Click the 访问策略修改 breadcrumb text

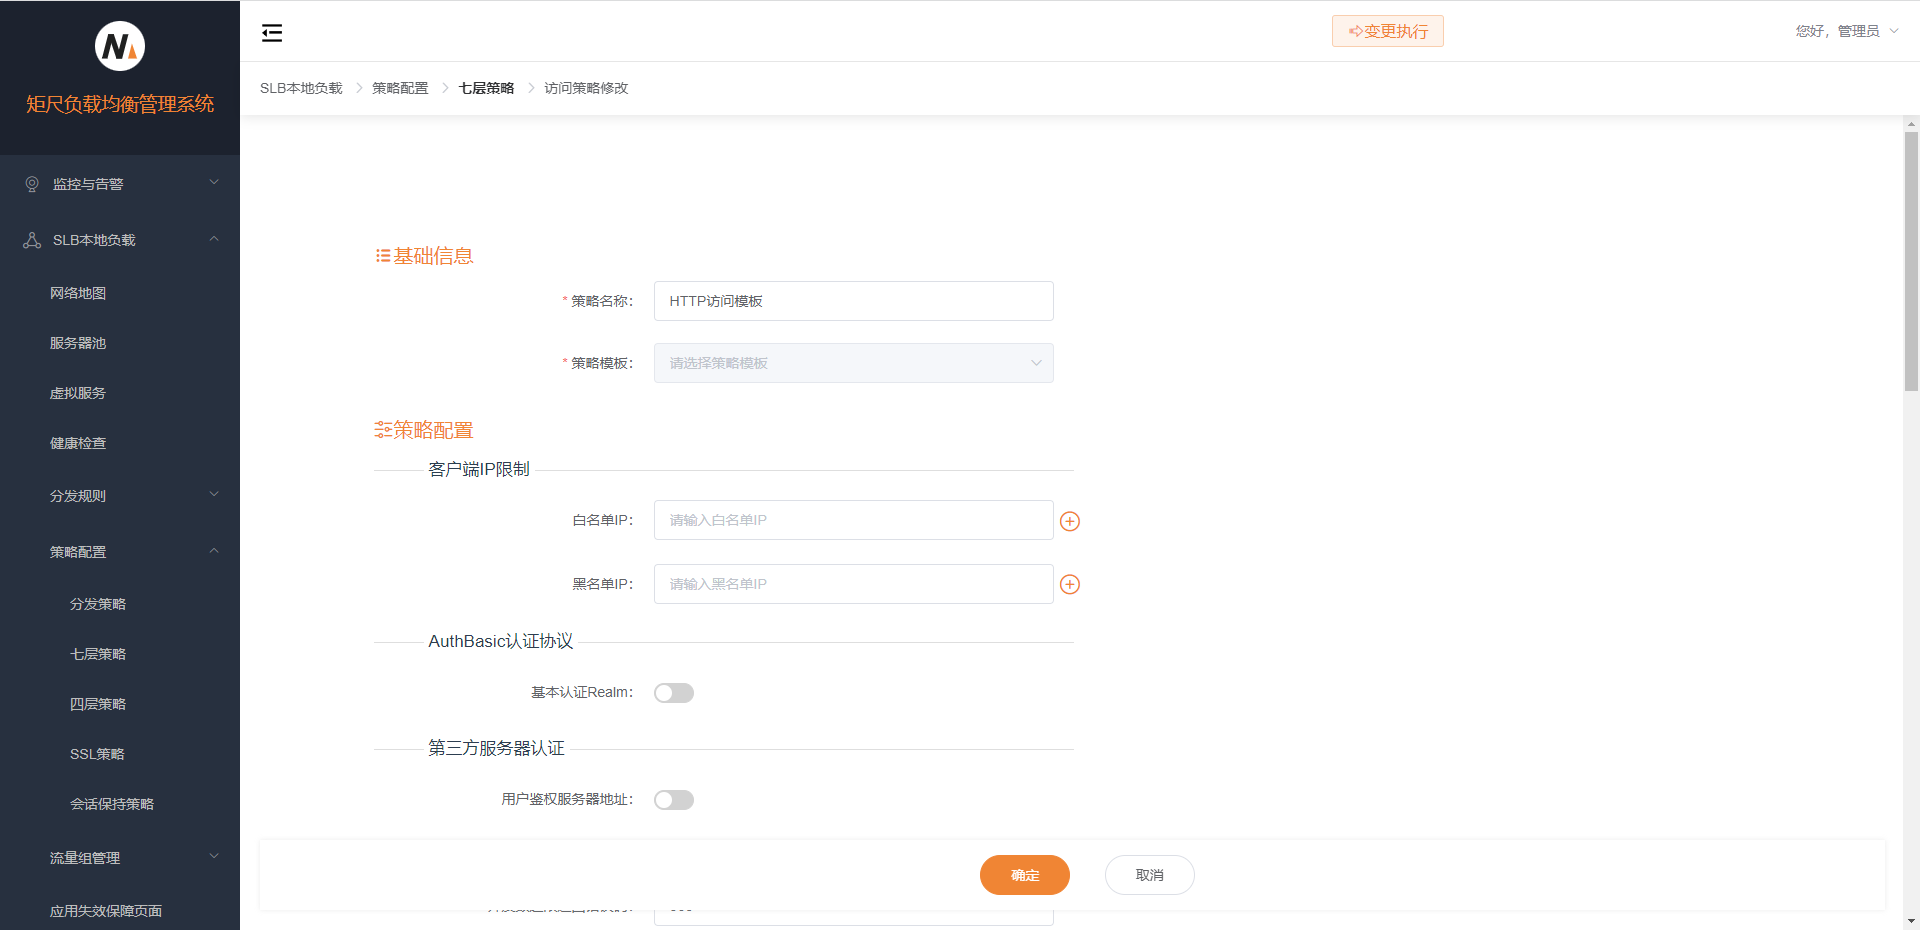(x=586, y=88)
